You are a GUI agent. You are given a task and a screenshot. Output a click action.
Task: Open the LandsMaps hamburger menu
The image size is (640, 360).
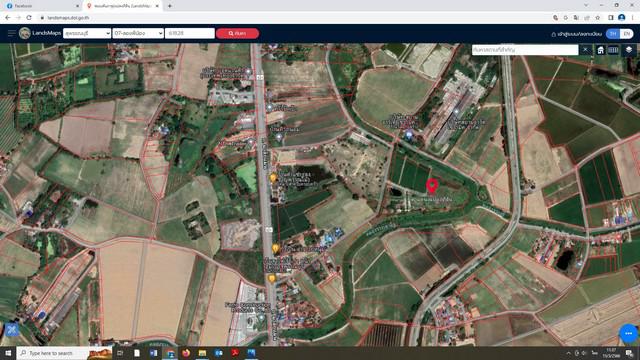(x=11, y=33)
